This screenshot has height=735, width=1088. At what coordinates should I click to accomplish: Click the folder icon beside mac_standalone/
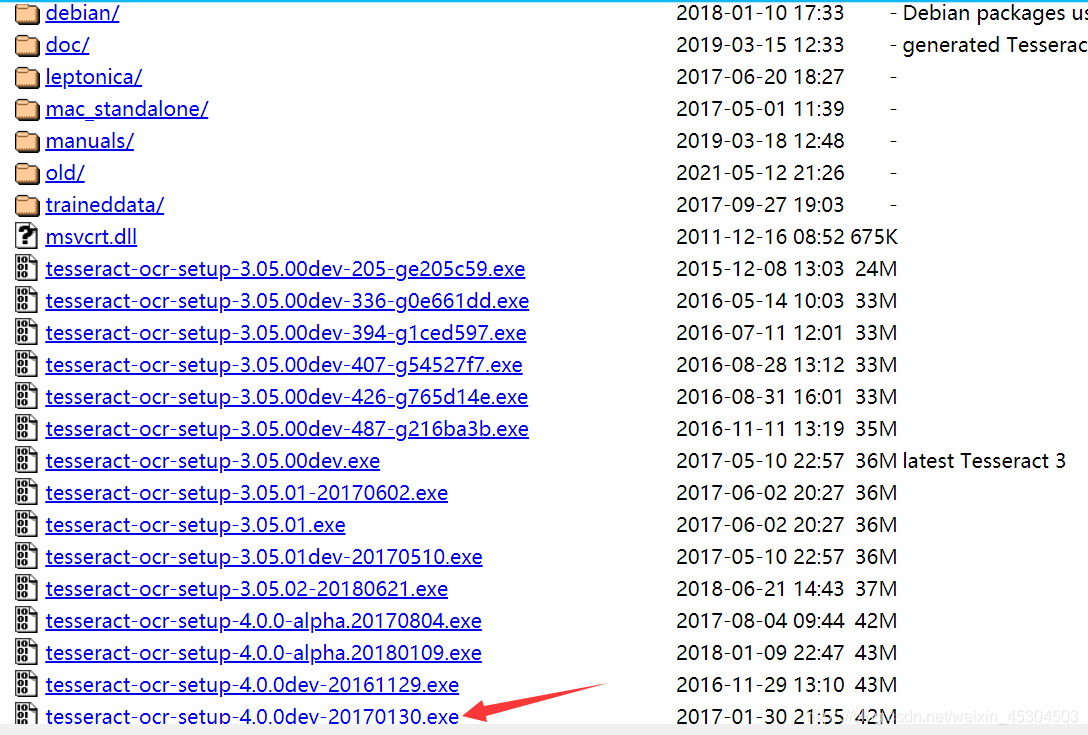[27, 109]
